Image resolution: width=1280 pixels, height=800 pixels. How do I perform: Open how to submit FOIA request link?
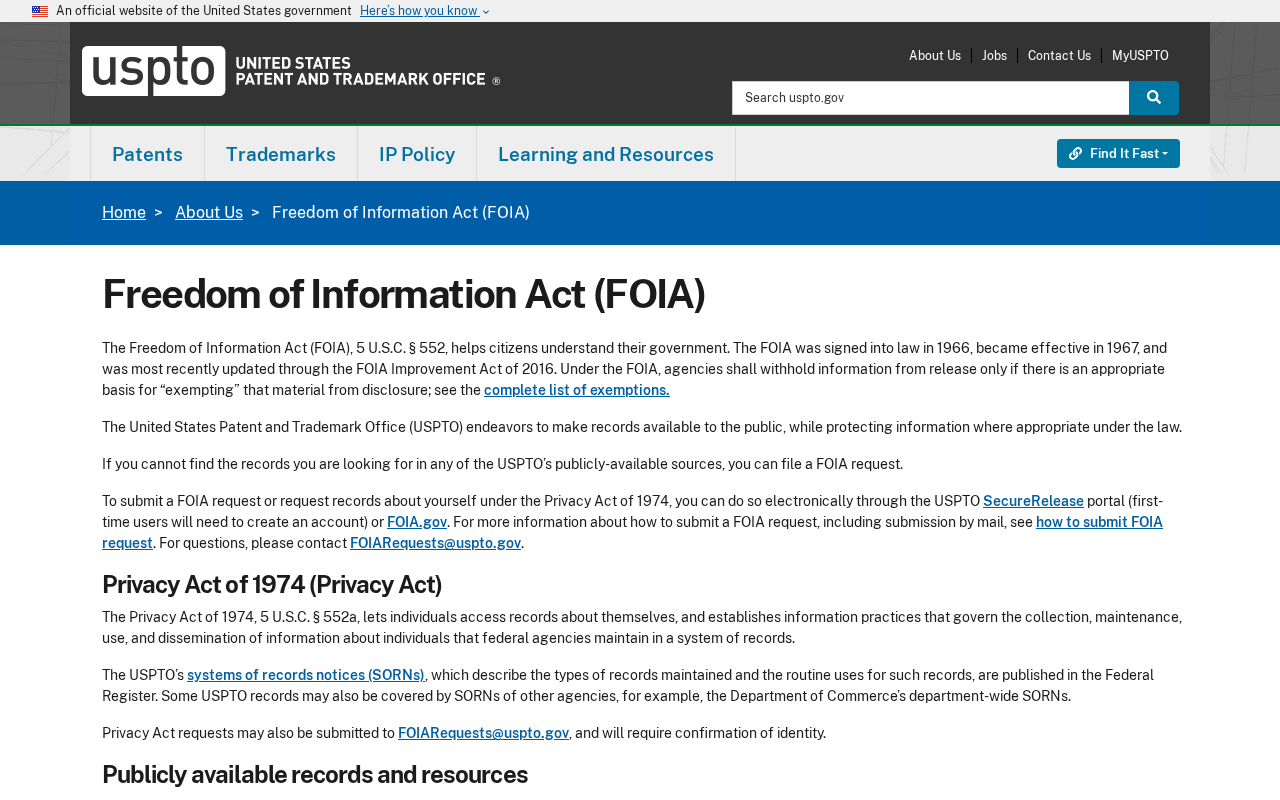tap(1099, 522)
